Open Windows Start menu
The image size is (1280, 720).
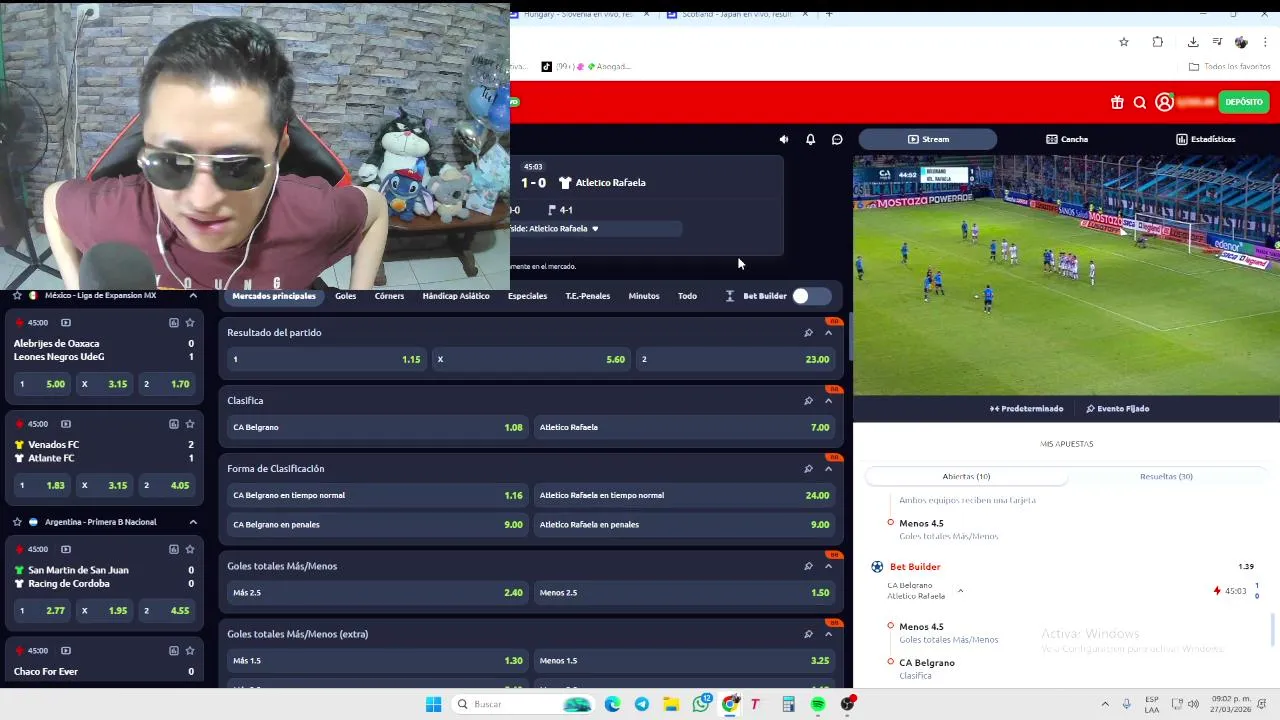pos(433,704)
